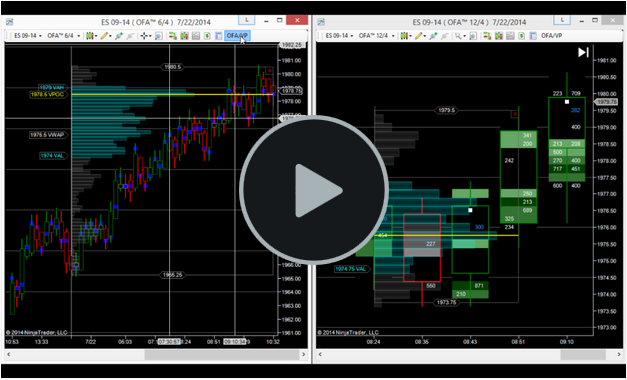The width and height of the screenshot is (627, 380).
Task: Click the red A marker on right chart
Action: [515, 114]
